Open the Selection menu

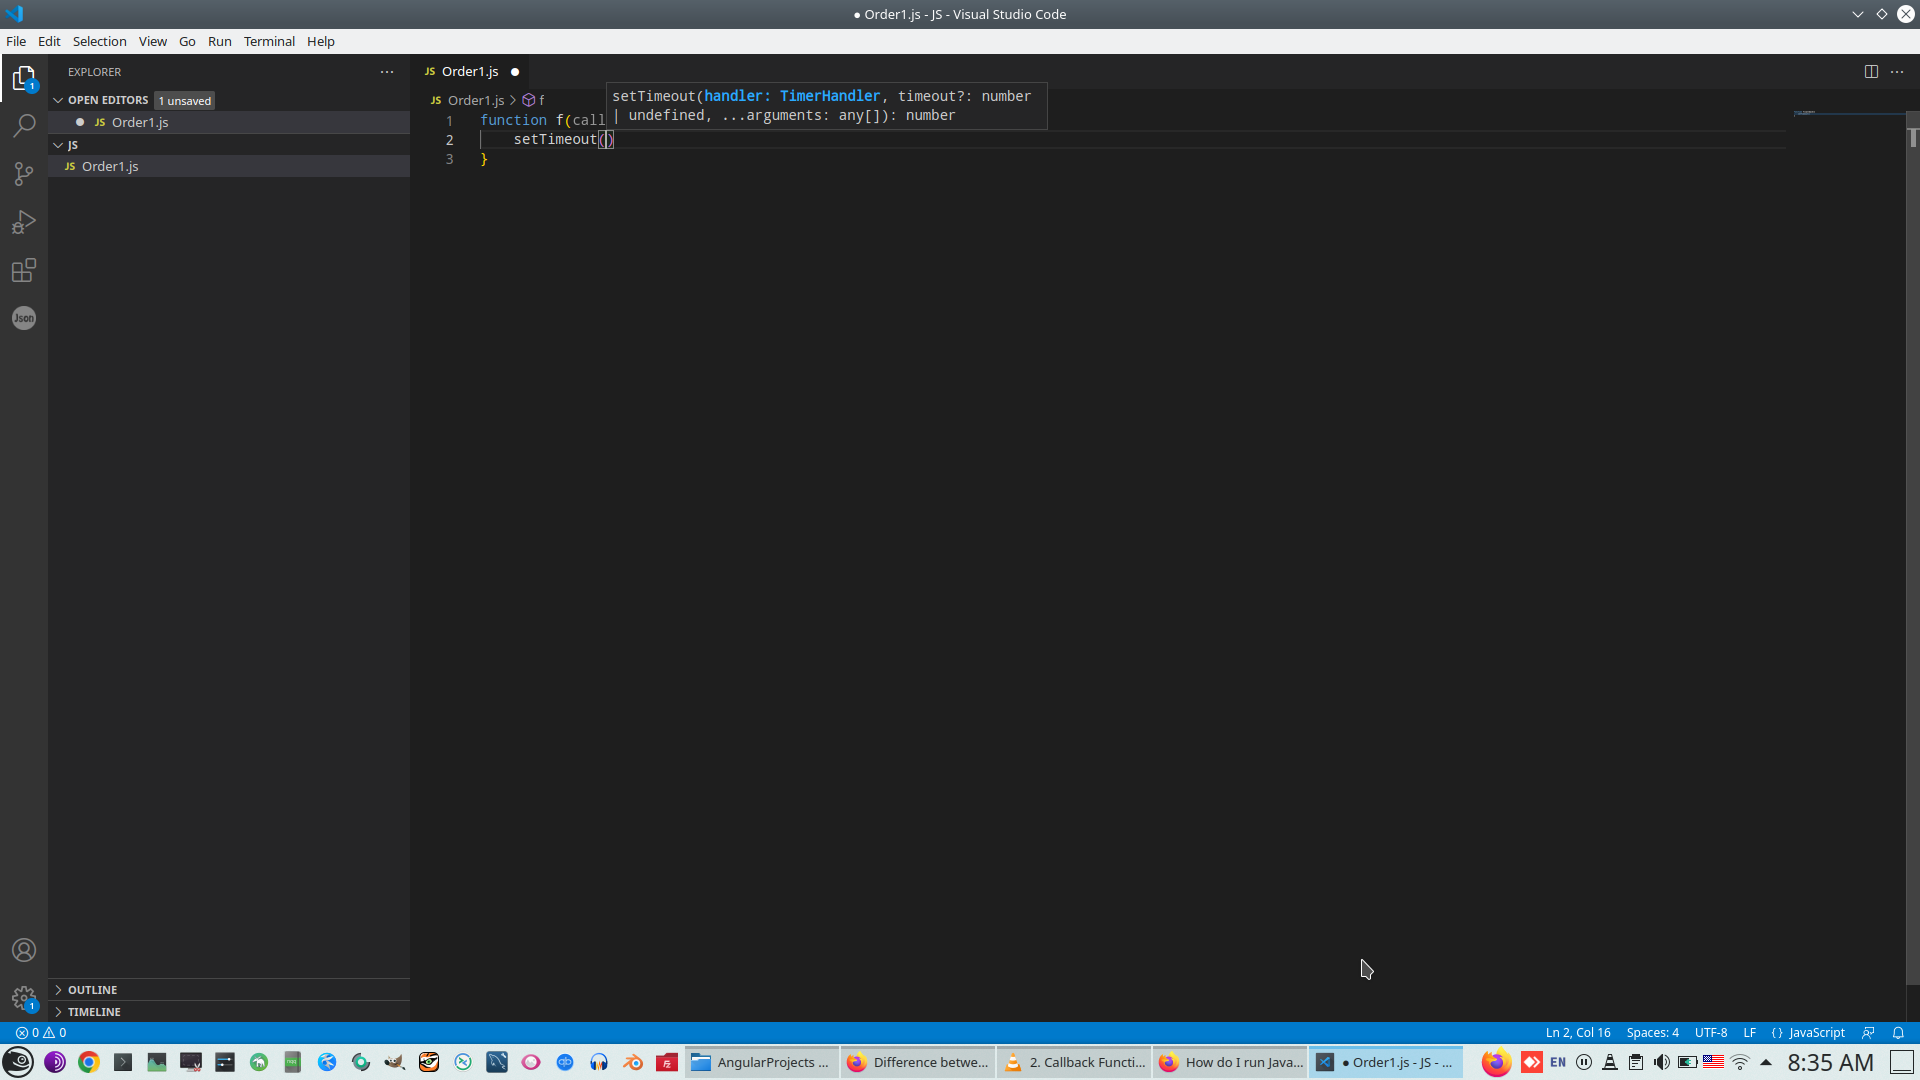coord(99,41)
